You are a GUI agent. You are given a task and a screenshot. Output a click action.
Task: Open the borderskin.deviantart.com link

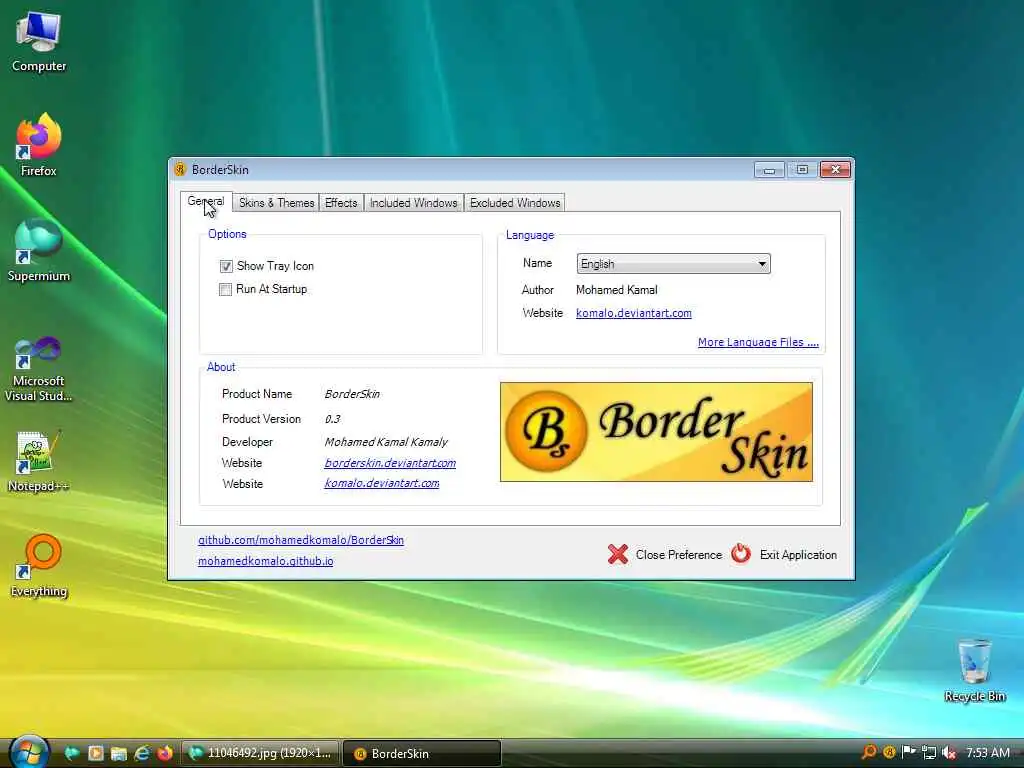click(390, 463)
